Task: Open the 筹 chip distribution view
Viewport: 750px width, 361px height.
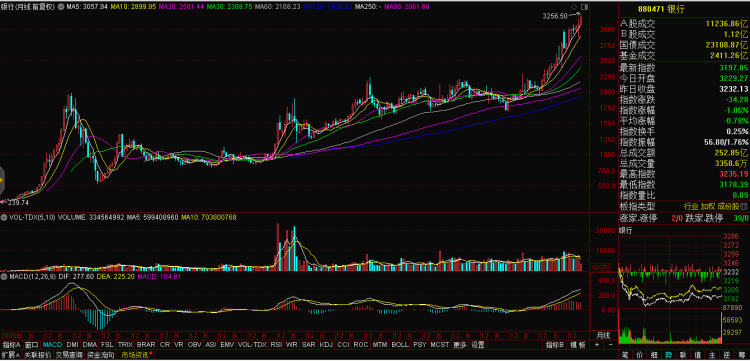Action: click(742, 355)
